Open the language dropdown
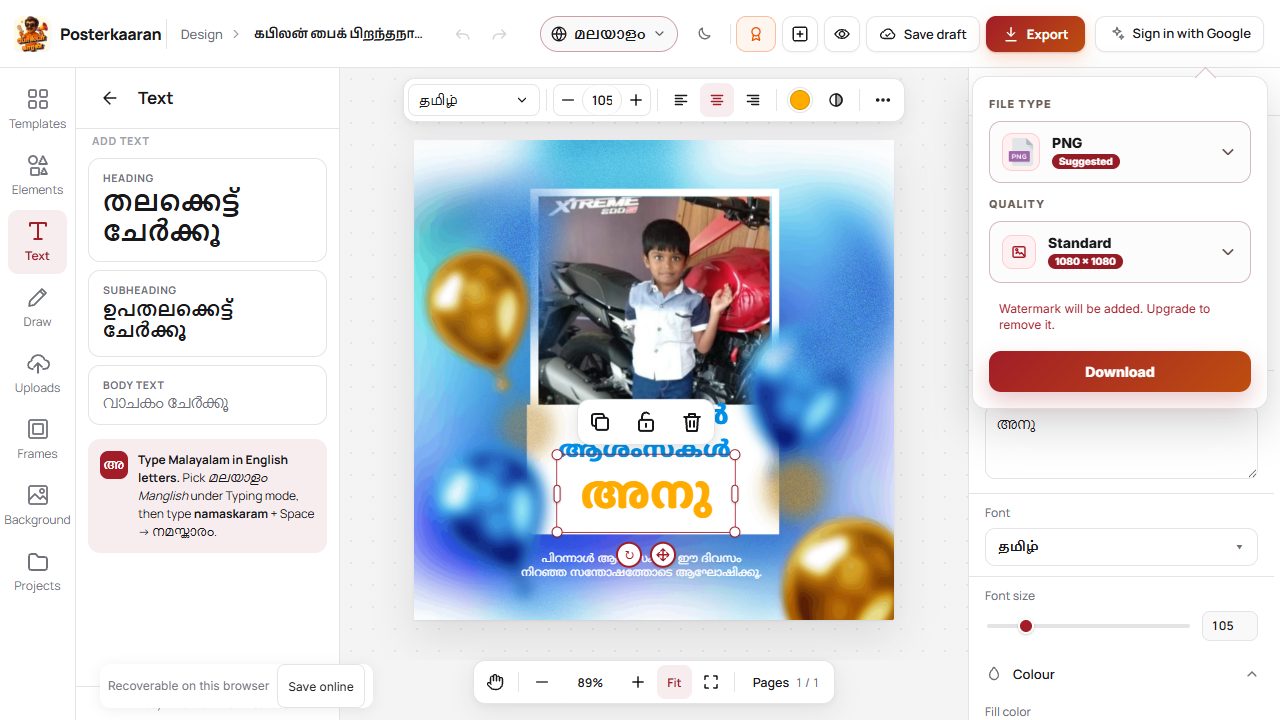Image resolution: width=1280 pixels, height=720 pixels. point(609,34)
